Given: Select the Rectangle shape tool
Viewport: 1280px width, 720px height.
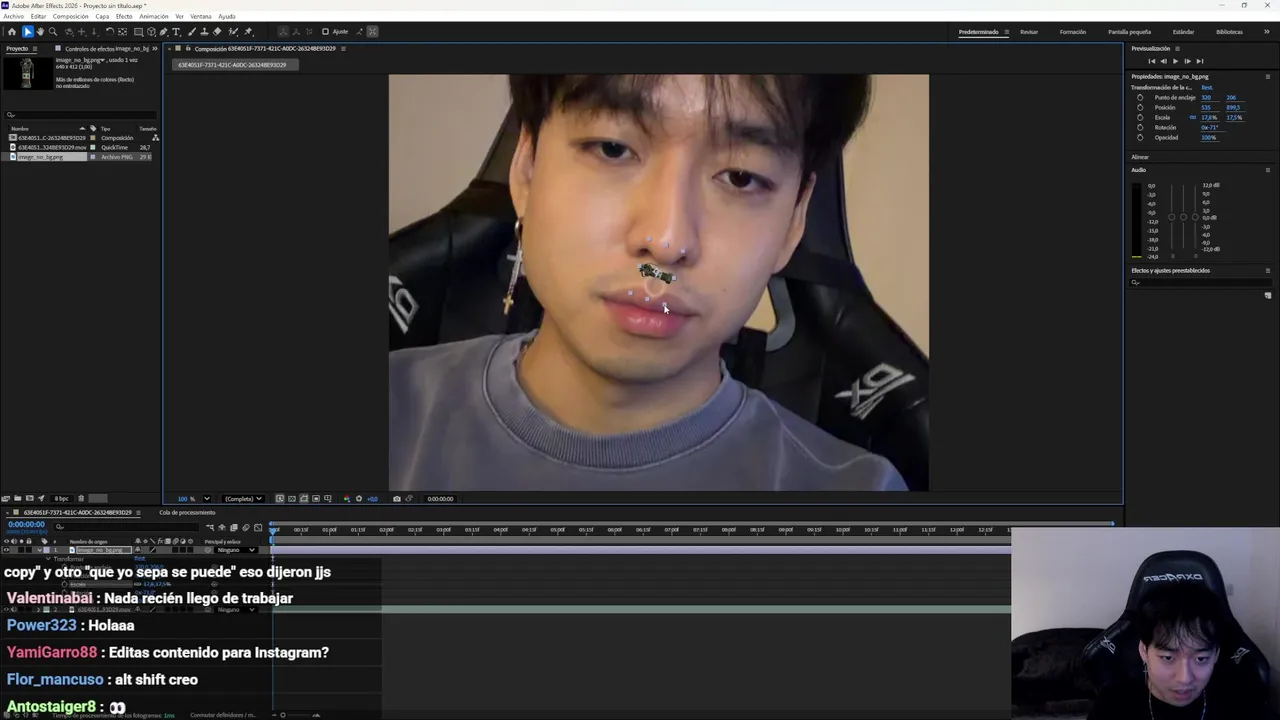Looking at the screenshot, I should [x=138, y=32].
